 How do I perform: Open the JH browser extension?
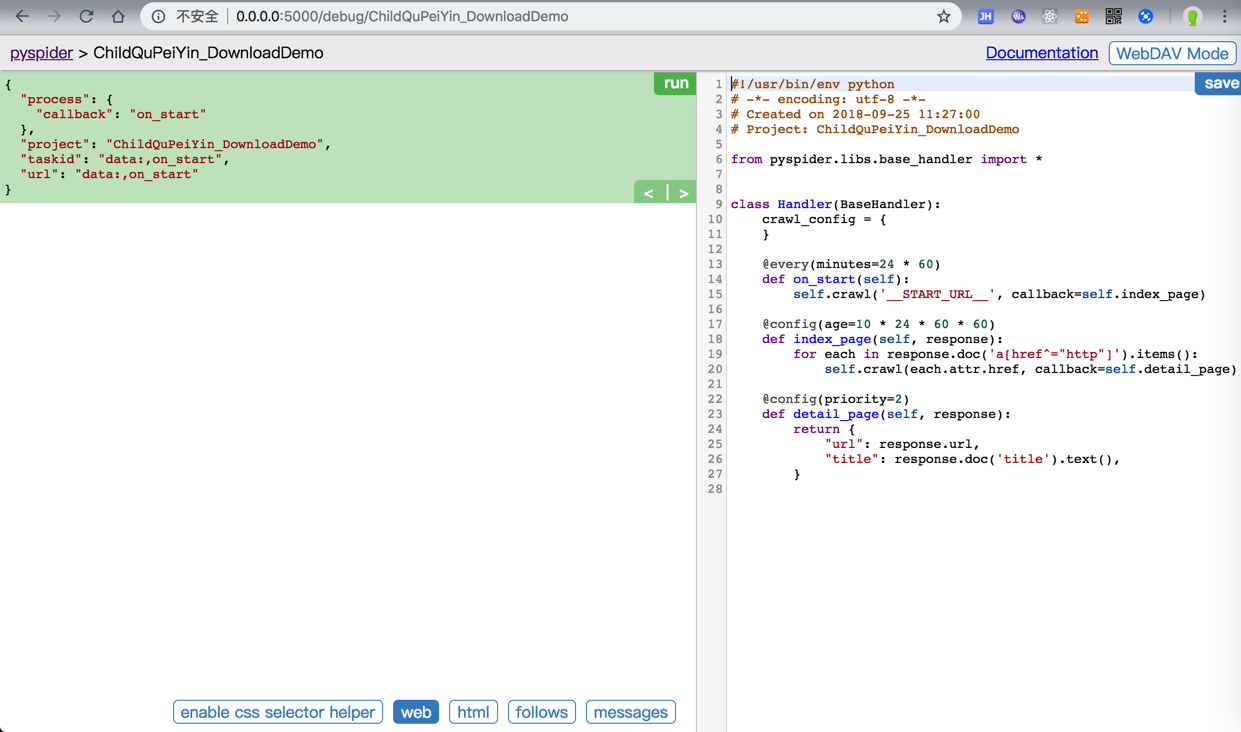[985, 16]
